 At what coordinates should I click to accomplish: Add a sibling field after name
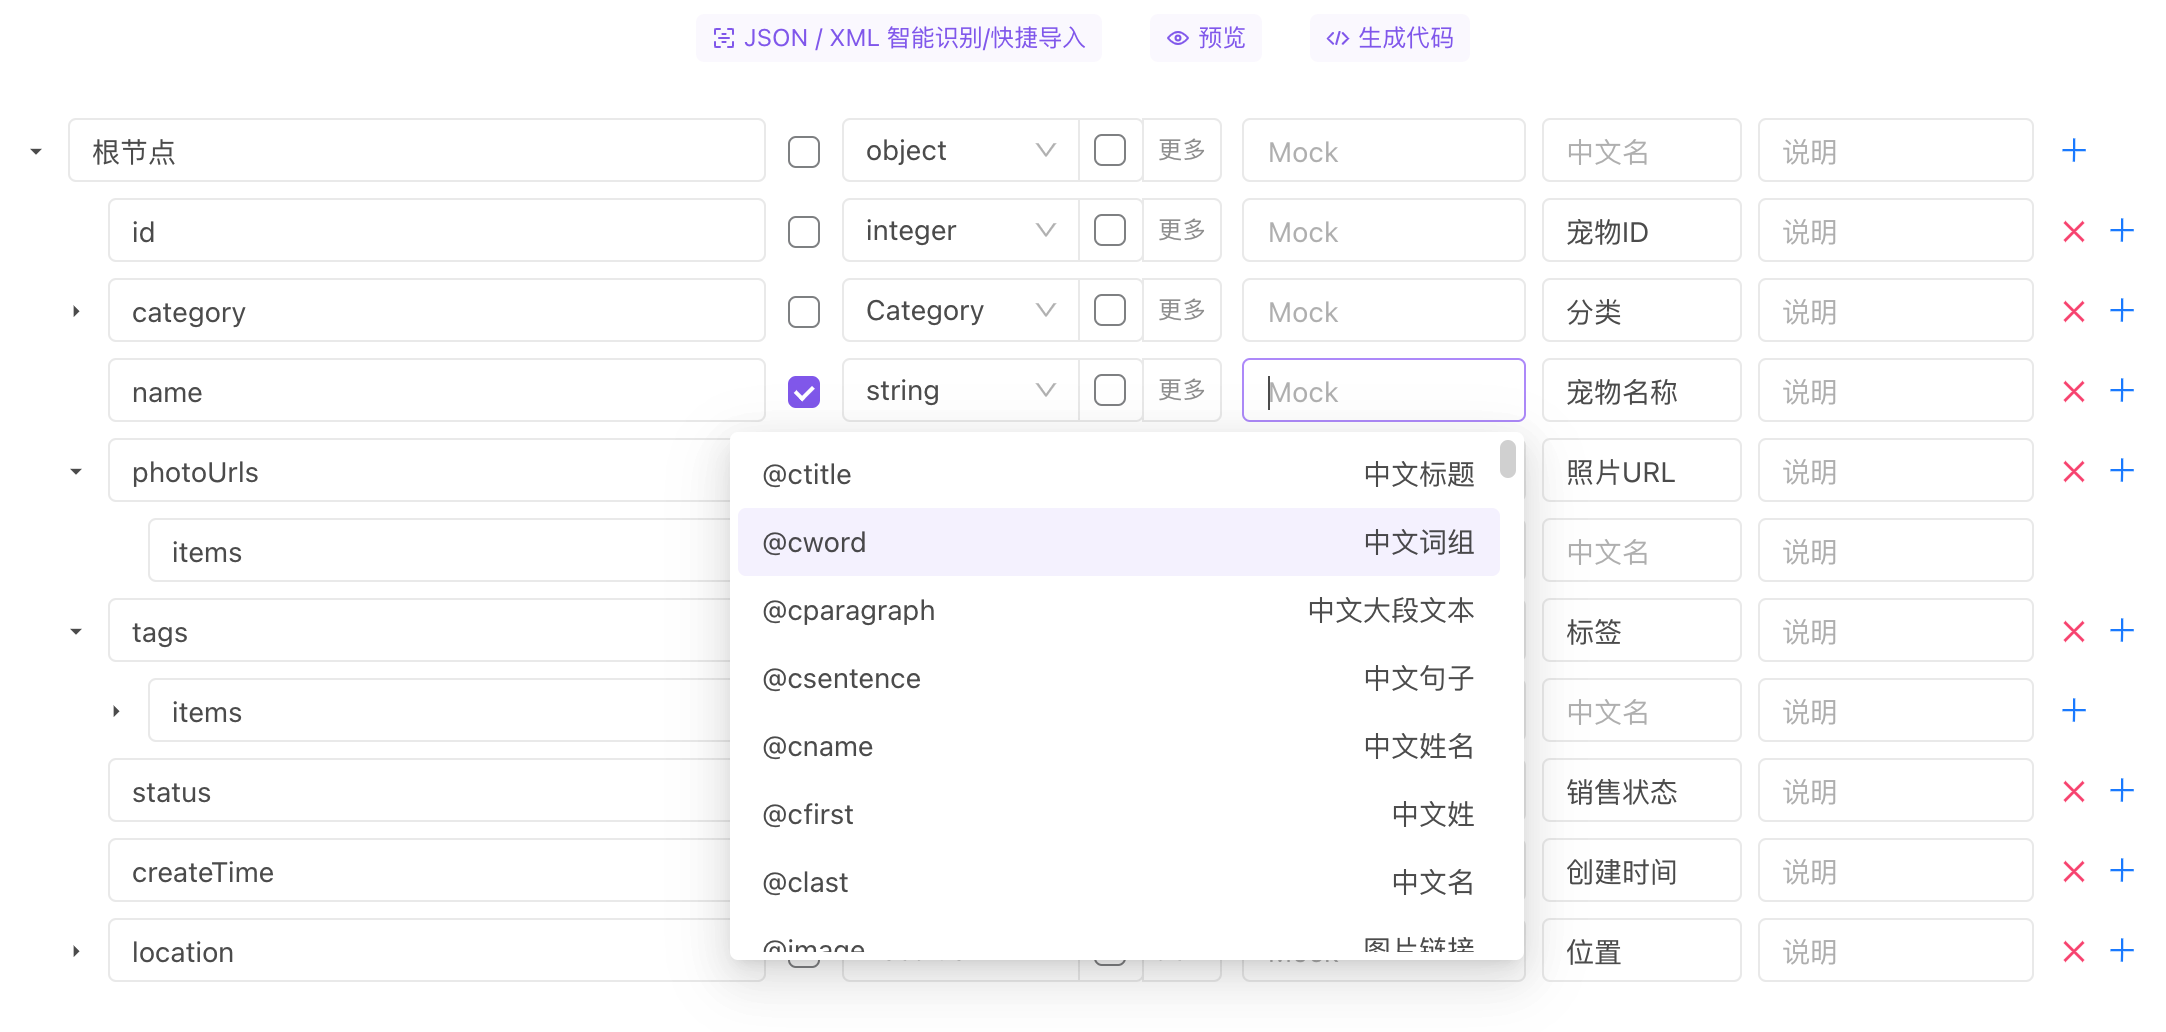[x=2121, y=390]
